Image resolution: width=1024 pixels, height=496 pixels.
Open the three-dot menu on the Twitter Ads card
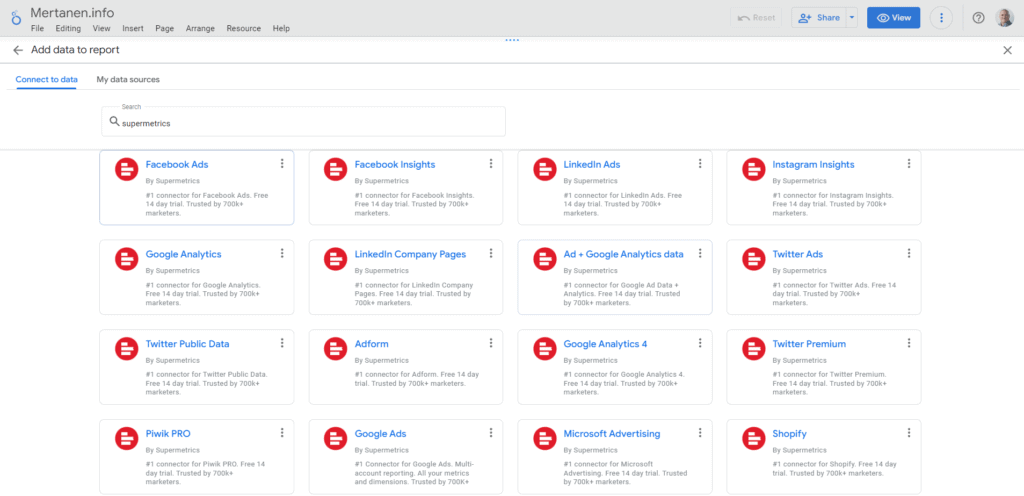point(909,253)
